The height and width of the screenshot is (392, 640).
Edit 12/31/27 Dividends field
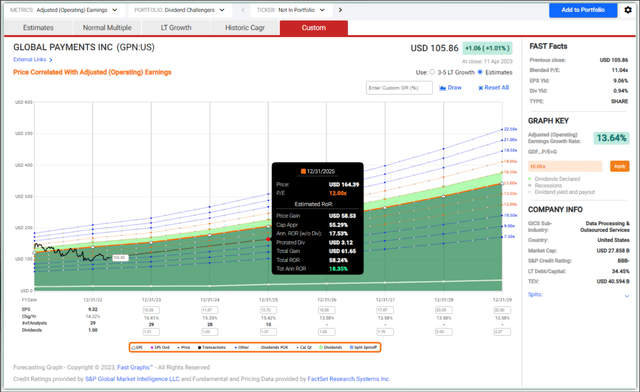pos(385,332)
